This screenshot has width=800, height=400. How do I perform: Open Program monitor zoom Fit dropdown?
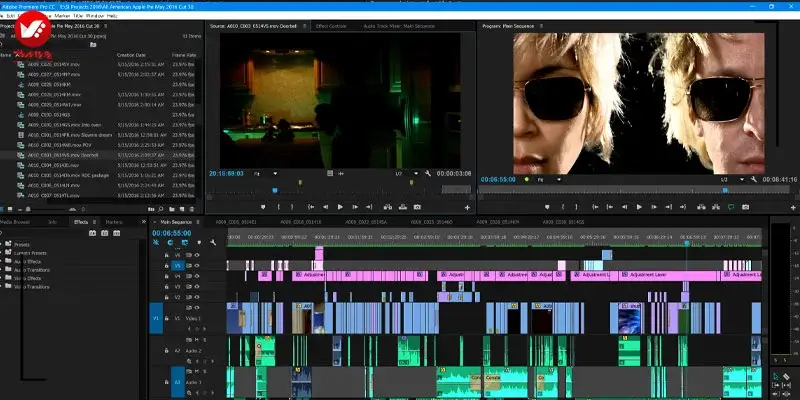[549, 180]
